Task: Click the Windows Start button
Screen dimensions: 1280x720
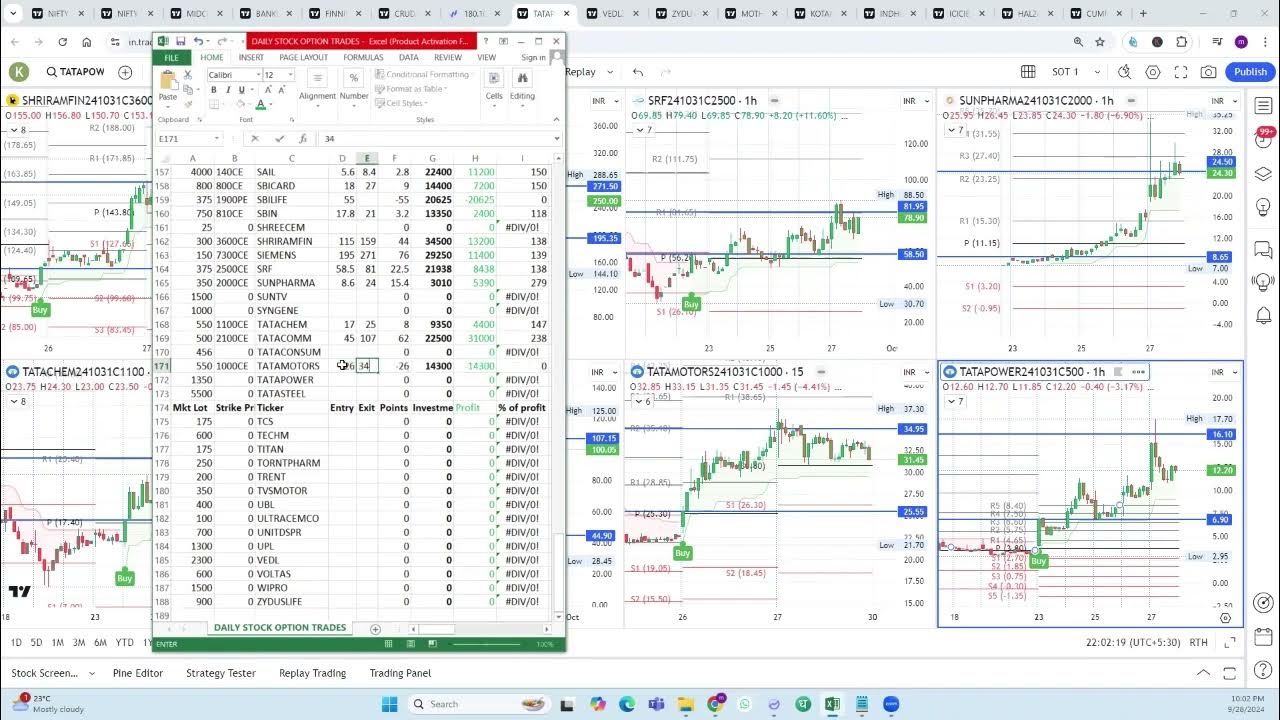Action: (389, 704)
